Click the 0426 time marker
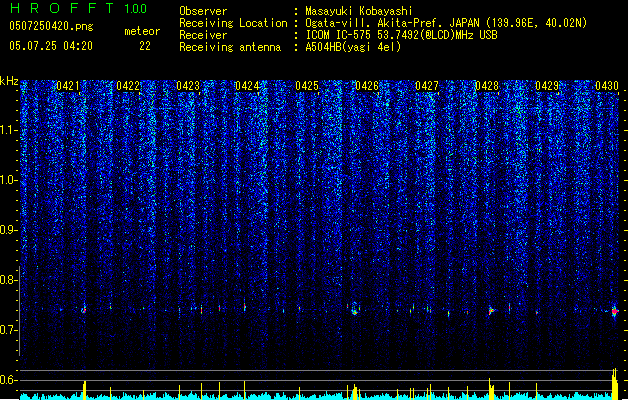 click(367, 86)
